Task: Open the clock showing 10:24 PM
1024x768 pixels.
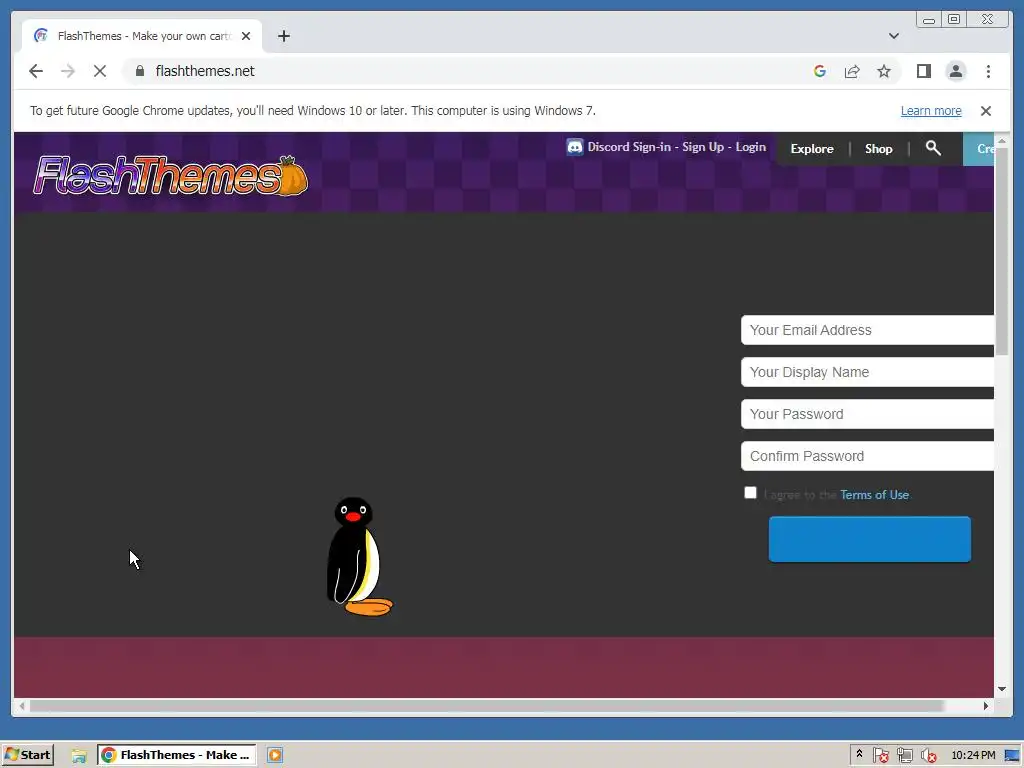Action: click(973, 756)
